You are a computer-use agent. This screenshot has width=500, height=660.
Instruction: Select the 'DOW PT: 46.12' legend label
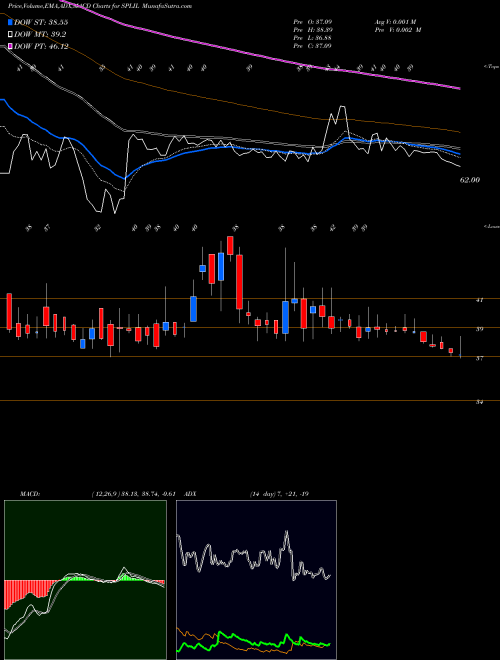(x=41, y=46)
